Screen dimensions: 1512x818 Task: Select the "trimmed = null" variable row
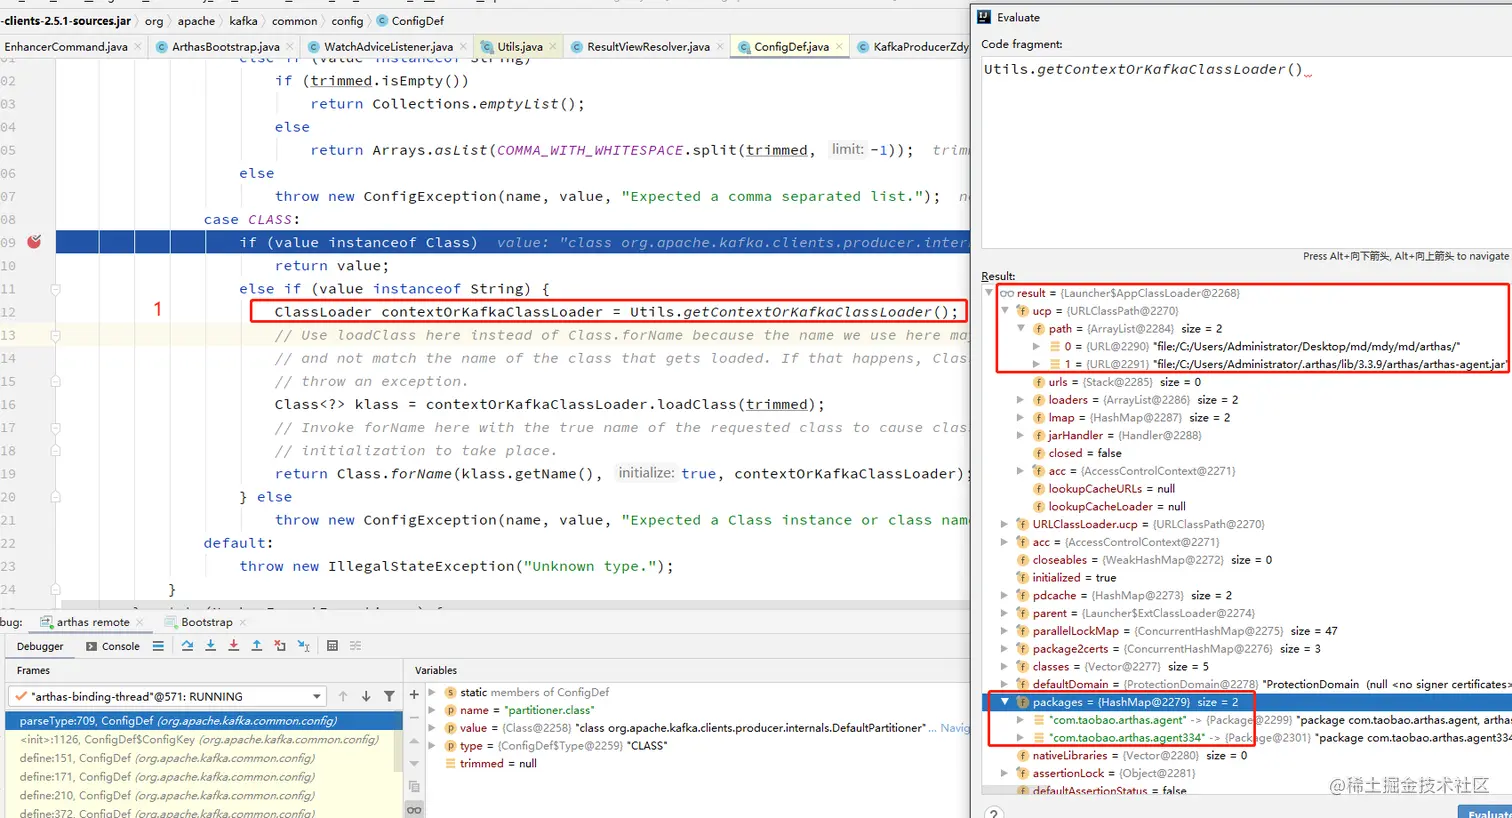[x=698, y=764]
